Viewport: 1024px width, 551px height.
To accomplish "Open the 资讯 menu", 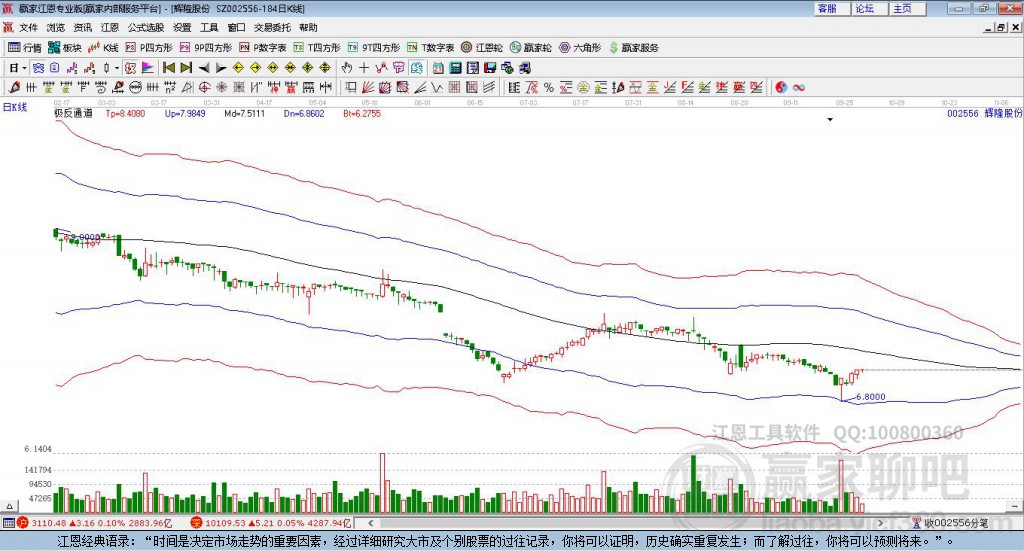I will click(x=82, y=27).
